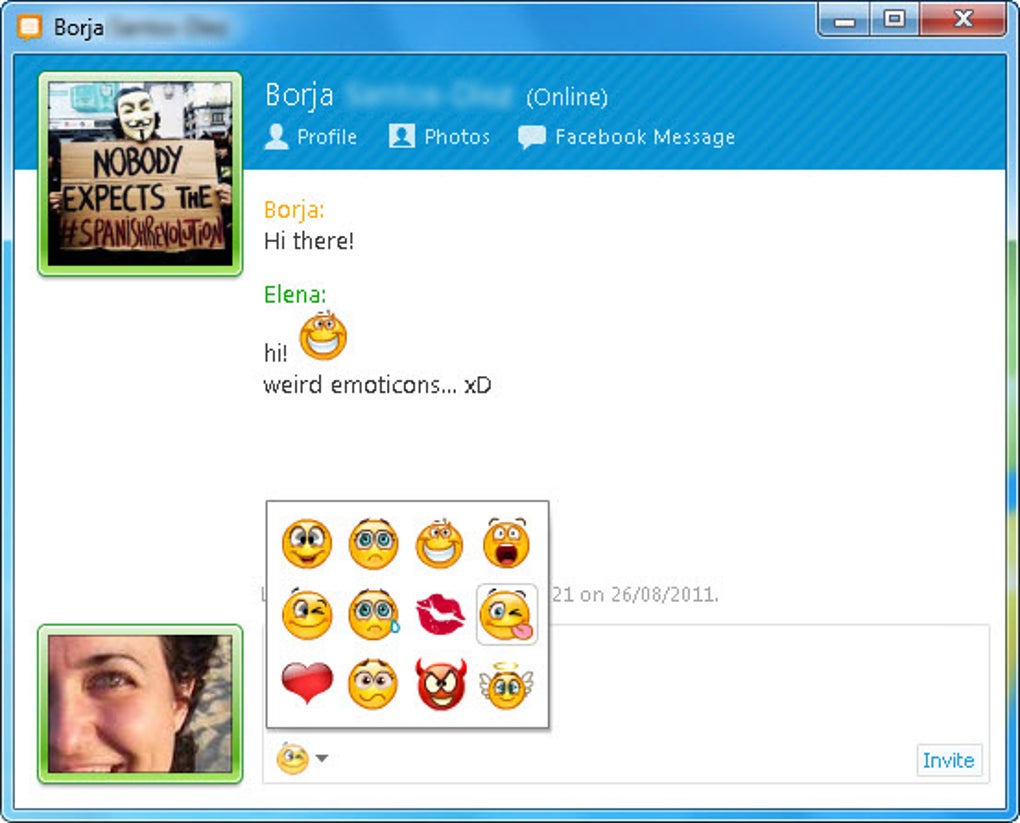The height and width of the screenshot is (823, 1020).
Task: Pick the sad frowning emoticon with glasses
Action: pos(373,543)
